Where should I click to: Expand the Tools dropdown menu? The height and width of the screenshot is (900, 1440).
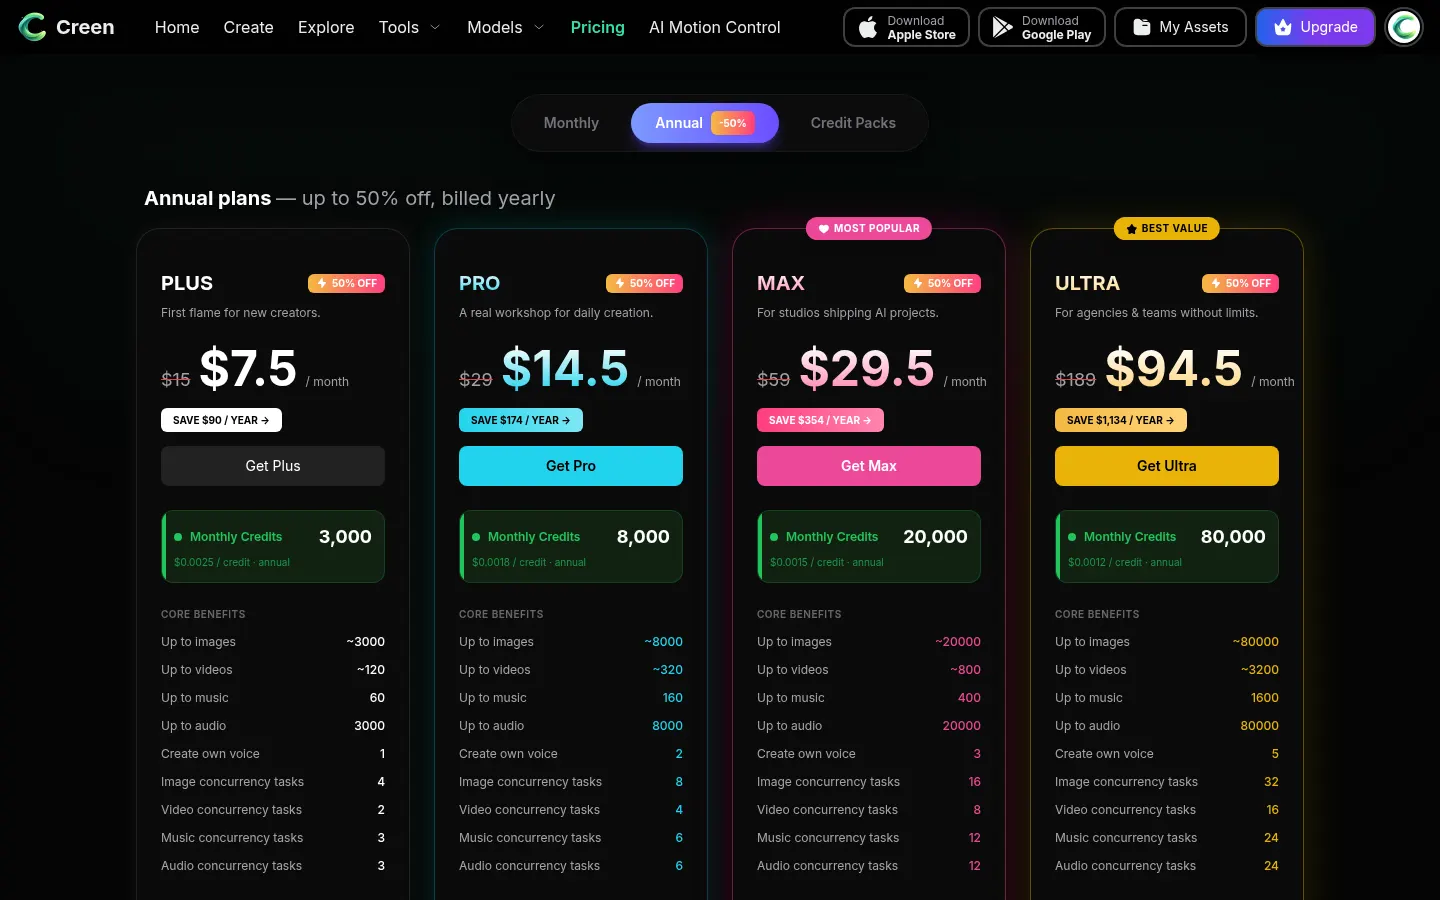coord(409,27)
